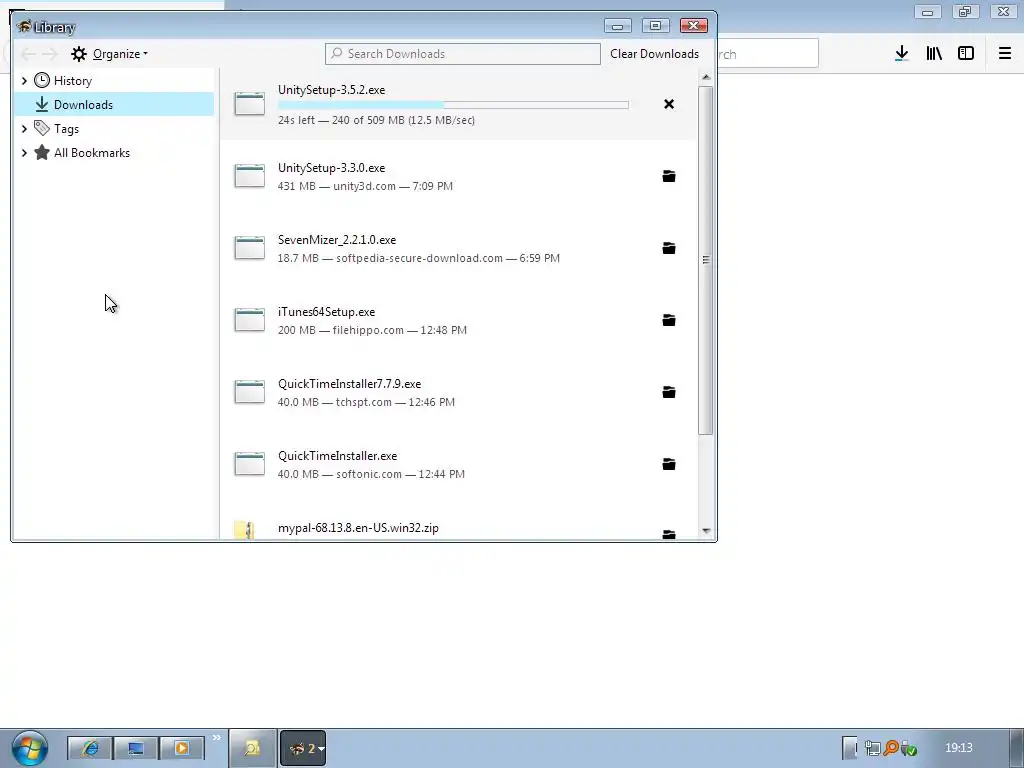Click the Search Downloads field
1024x768 pixels.
[462, 54]
